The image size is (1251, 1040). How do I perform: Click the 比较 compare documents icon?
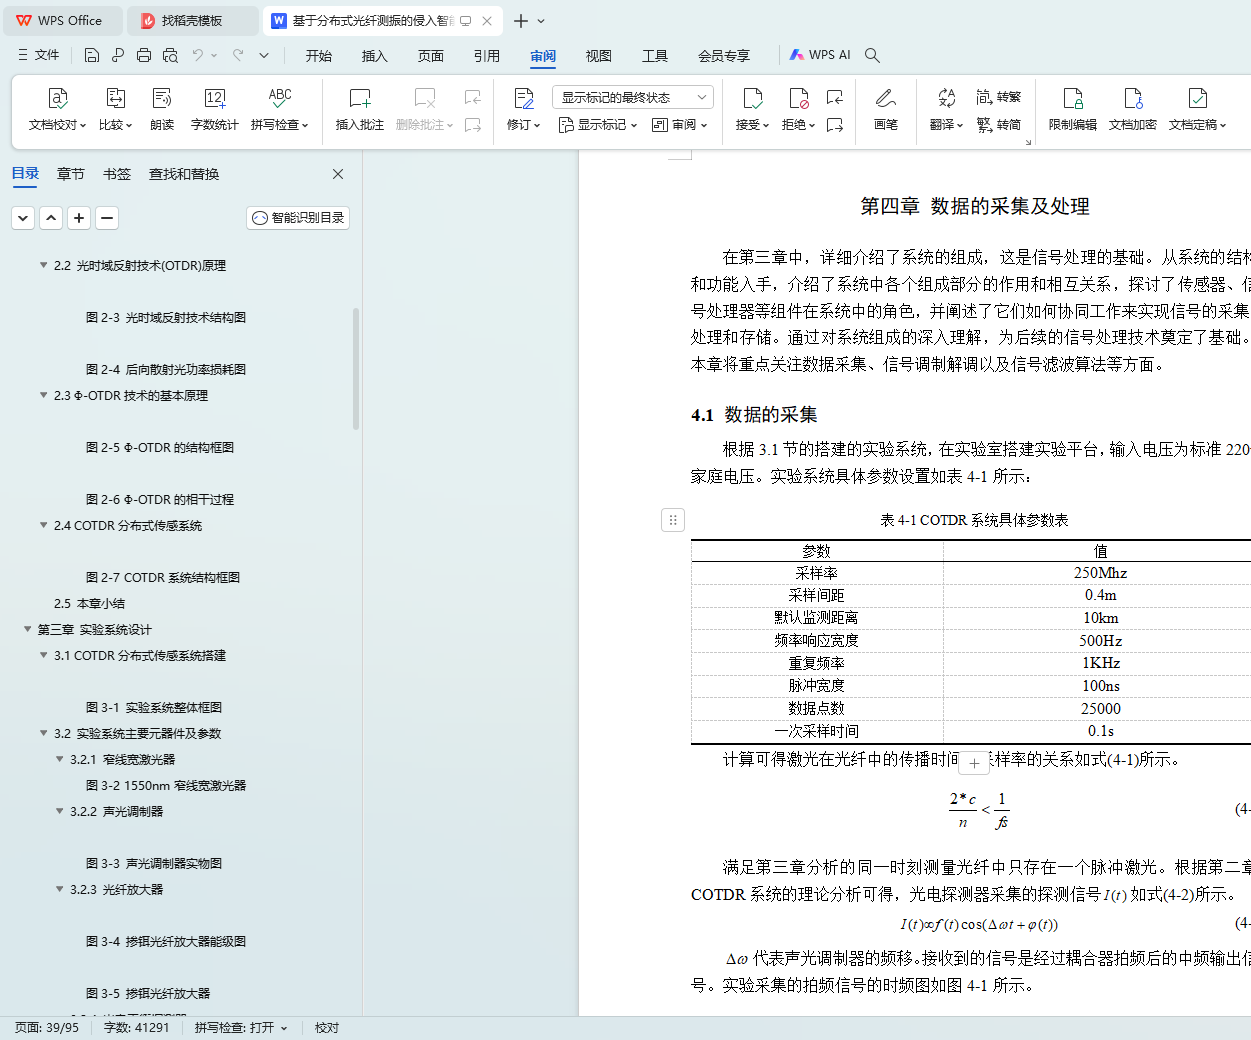[x=116, y=109]
